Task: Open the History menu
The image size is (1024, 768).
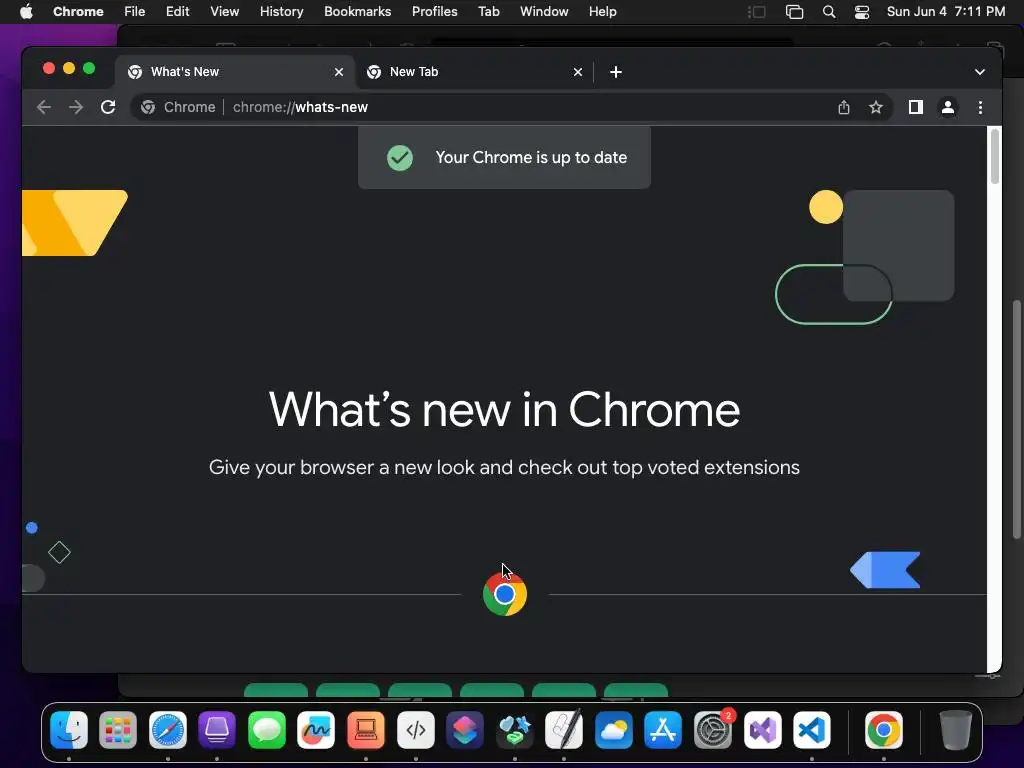Action: click(x=281, y=12)
